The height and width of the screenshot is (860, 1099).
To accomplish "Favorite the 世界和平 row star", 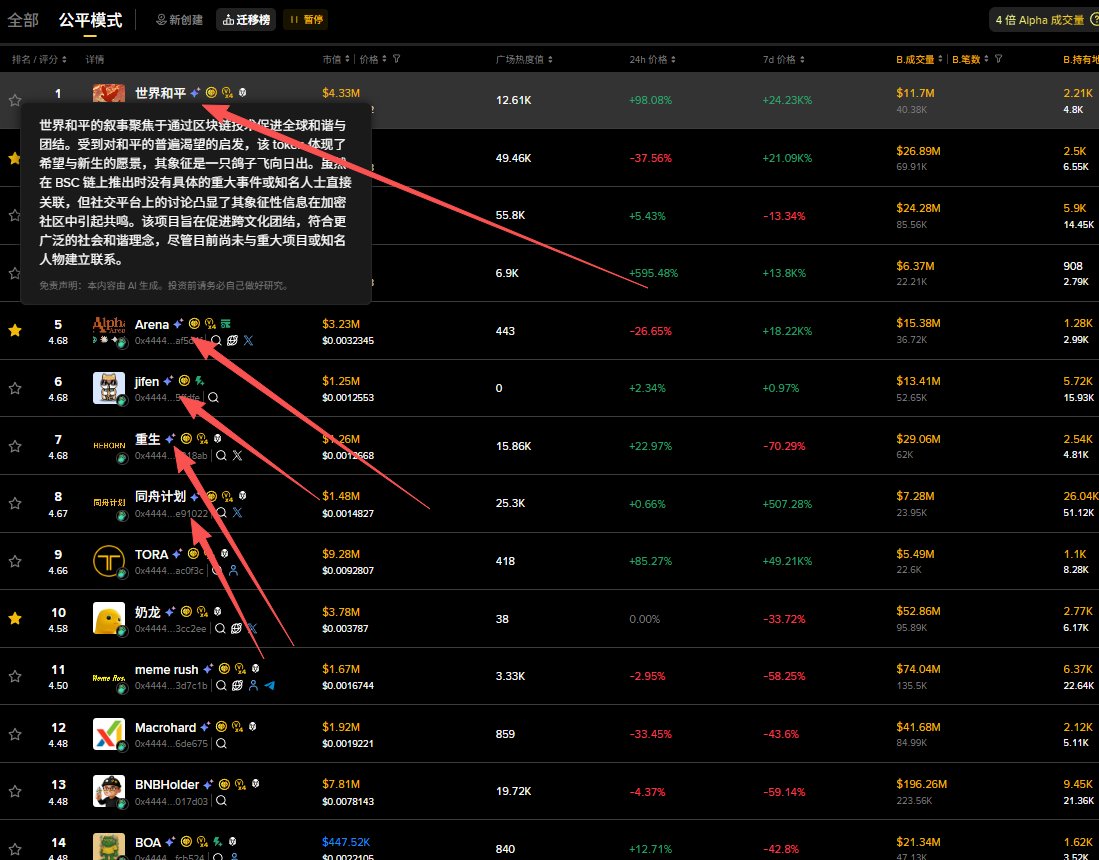I will click(15, 100).
